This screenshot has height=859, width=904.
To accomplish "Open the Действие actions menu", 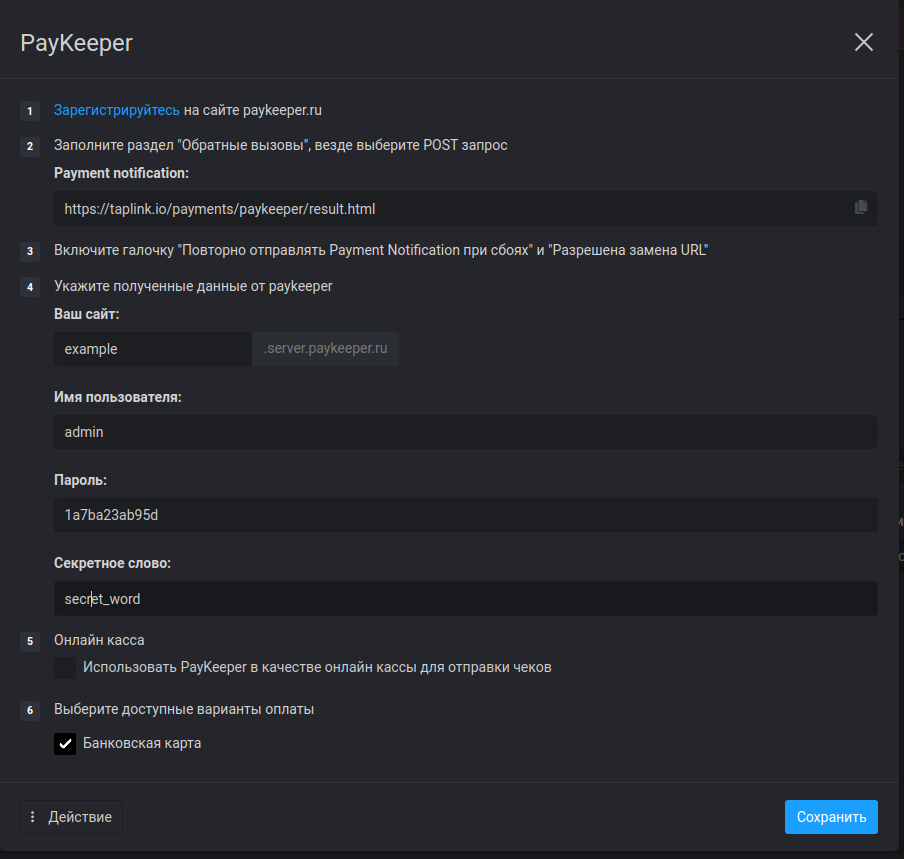I will click(71, 817).
